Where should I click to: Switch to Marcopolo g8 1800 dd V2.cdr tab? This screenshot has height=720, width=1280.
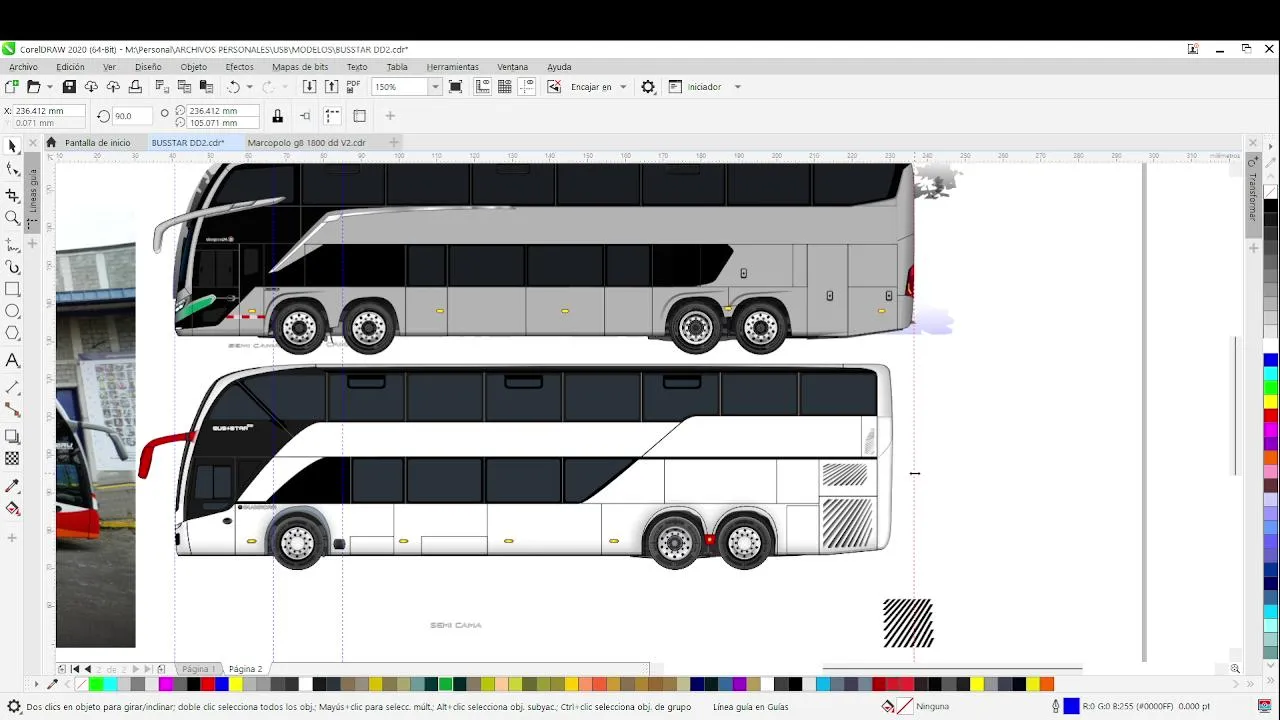306,143
